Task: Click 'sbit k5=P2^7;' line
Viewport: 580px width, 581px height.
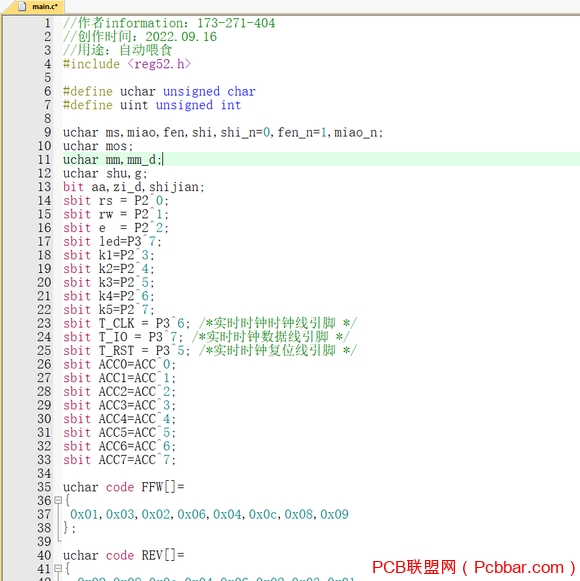Action: (x=109, y=310)
